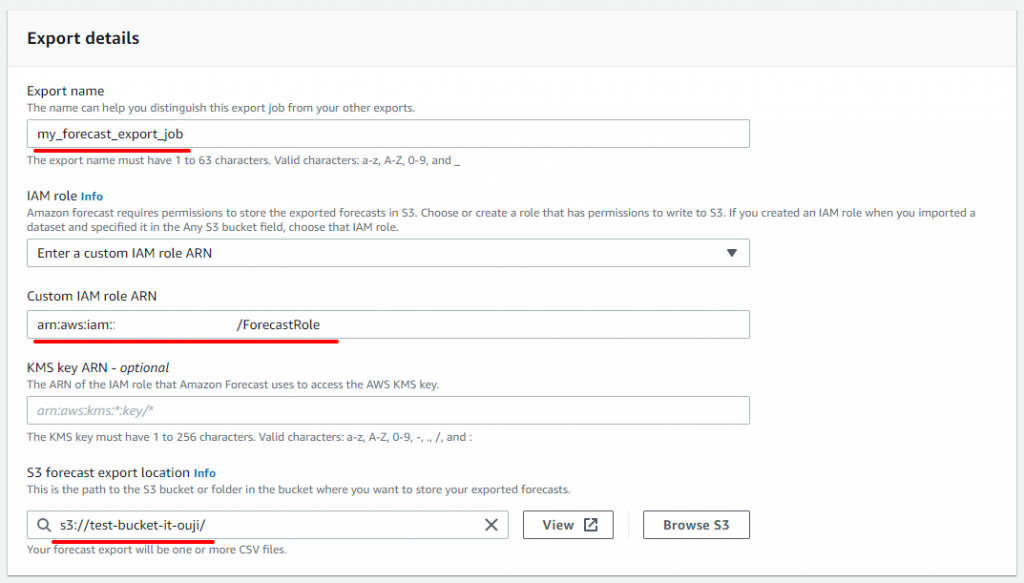
Task: Click the Export name input field
Action: click(388, 134)
